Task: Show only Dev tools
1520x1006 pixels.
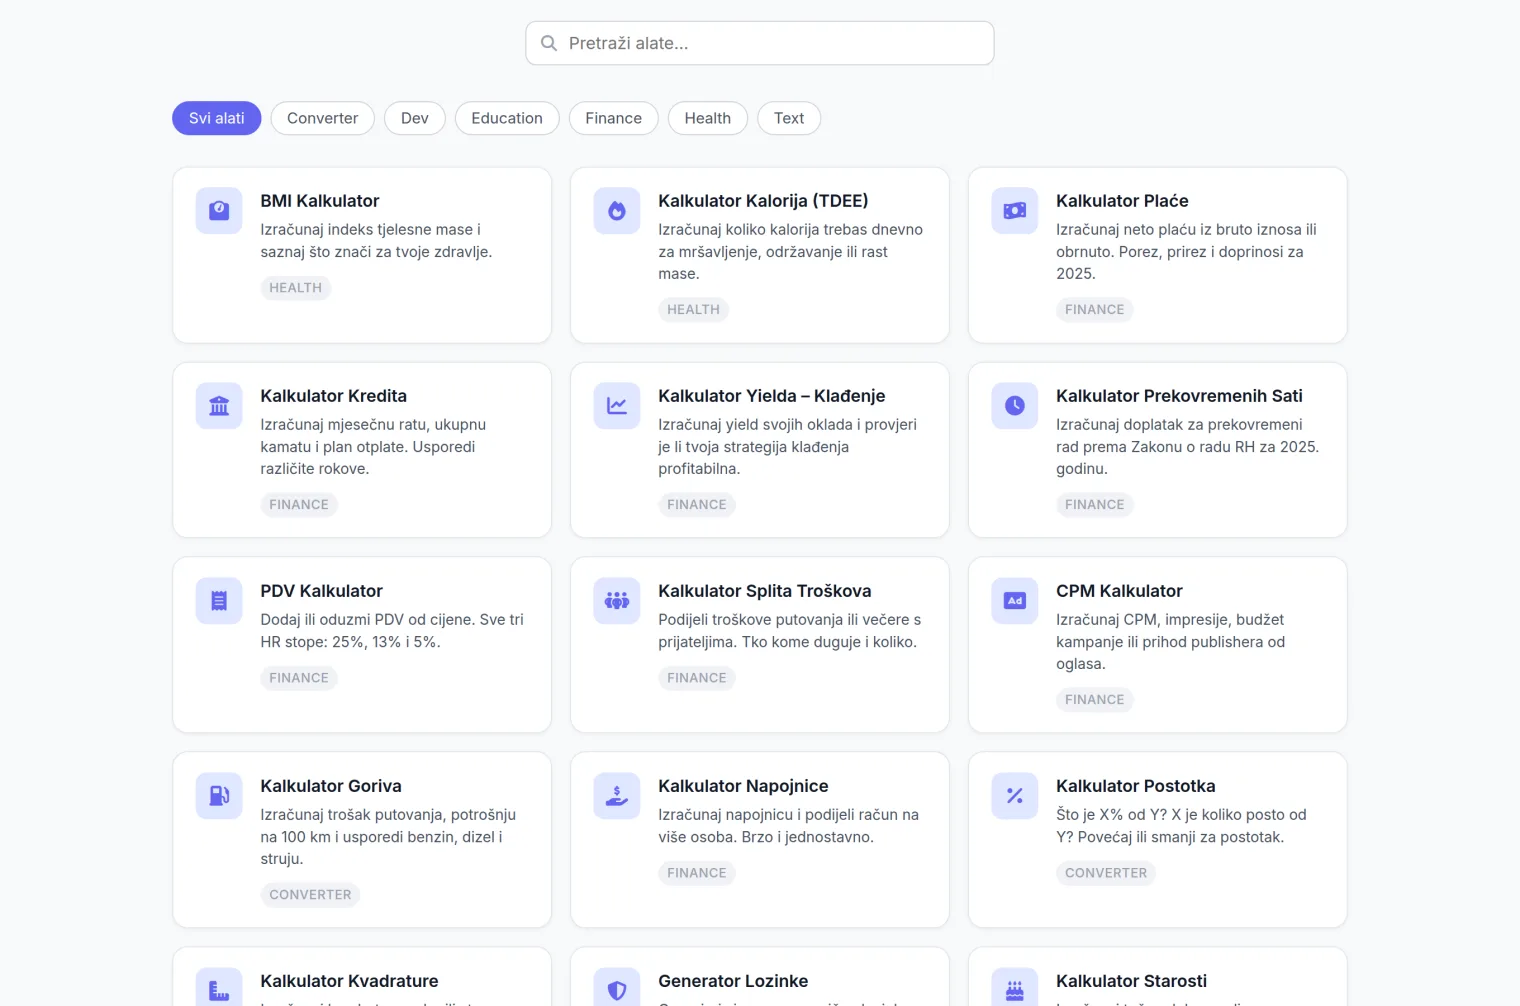Action: click(415, 118)
